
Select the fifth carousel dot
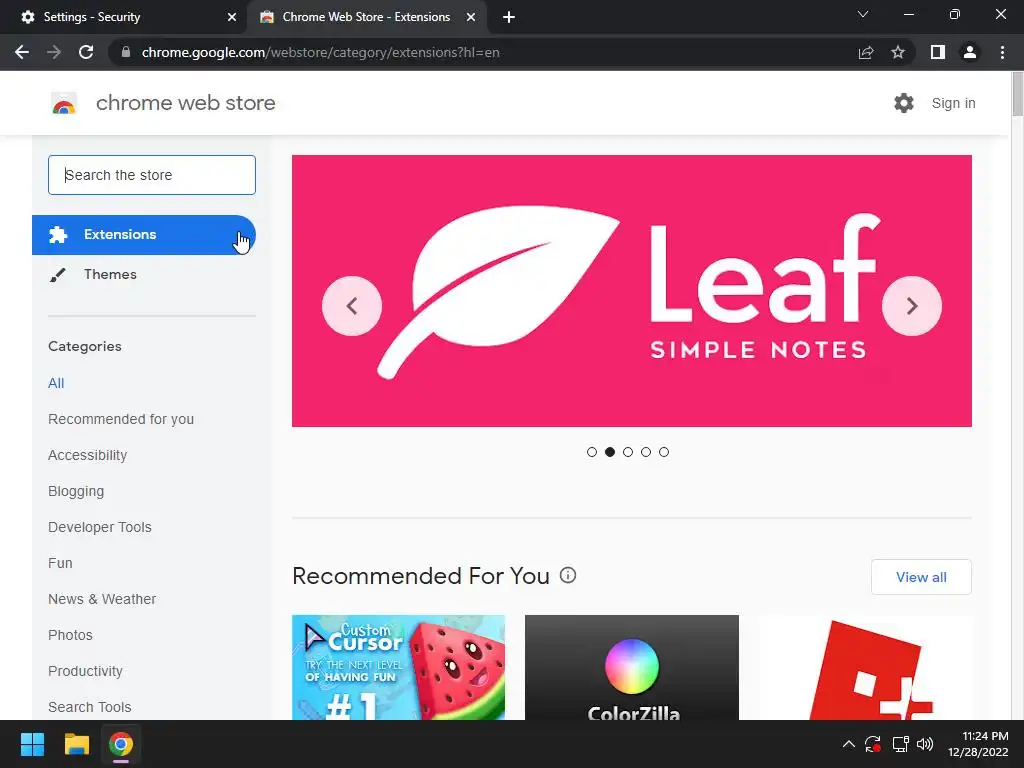[x=664, y=452]
